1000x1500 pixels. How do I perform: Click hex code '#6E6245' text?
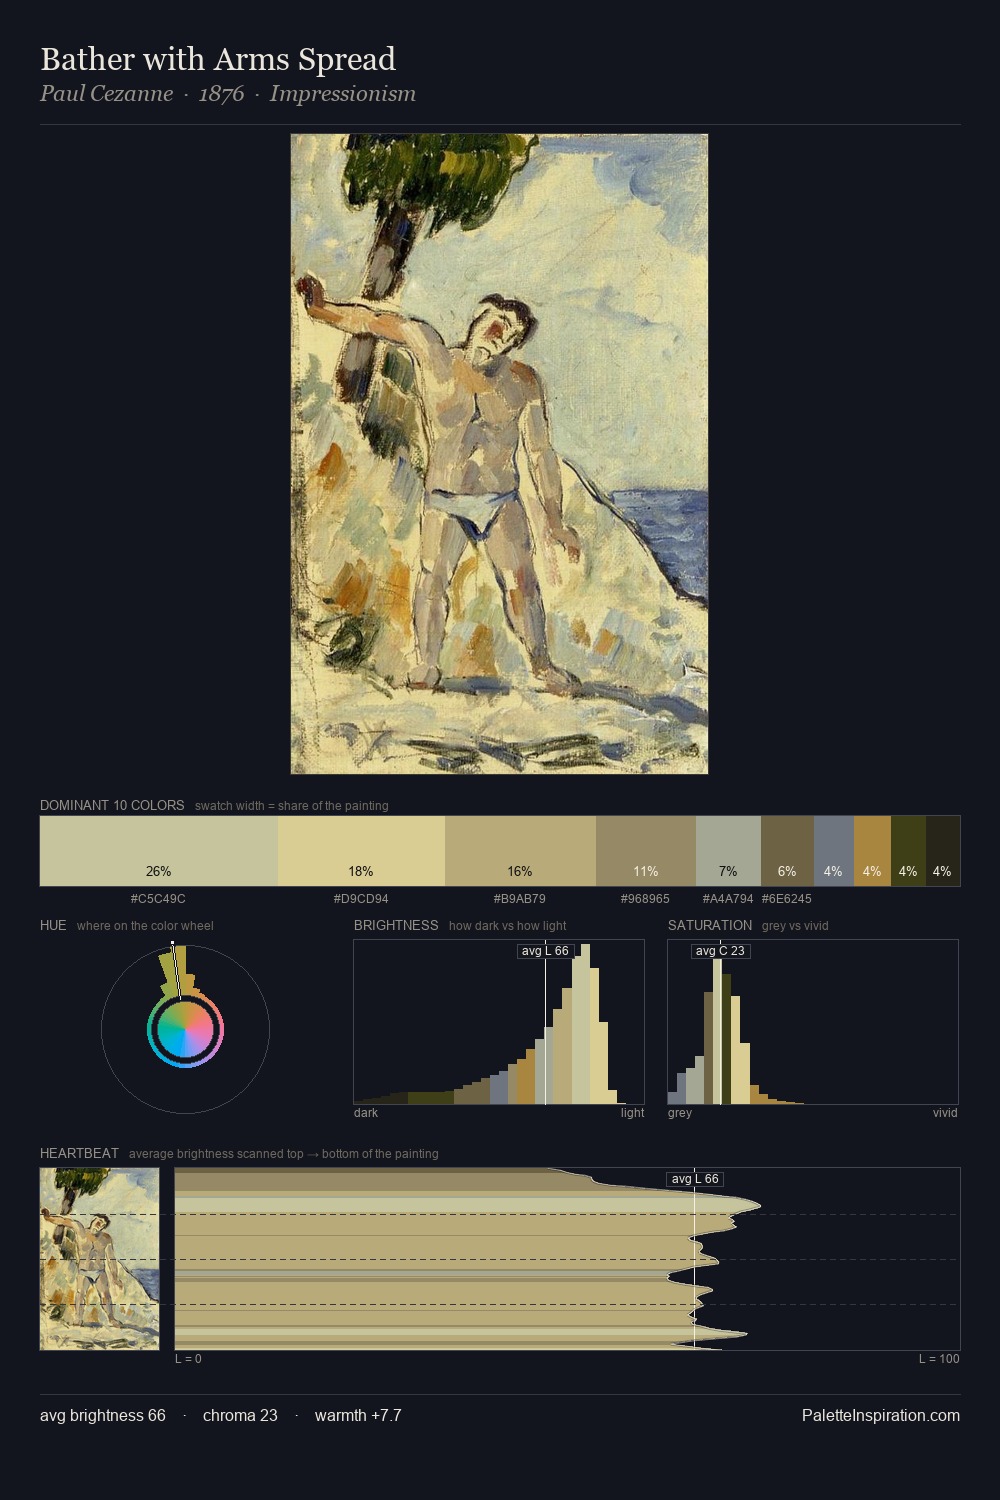tap(787, 899)
